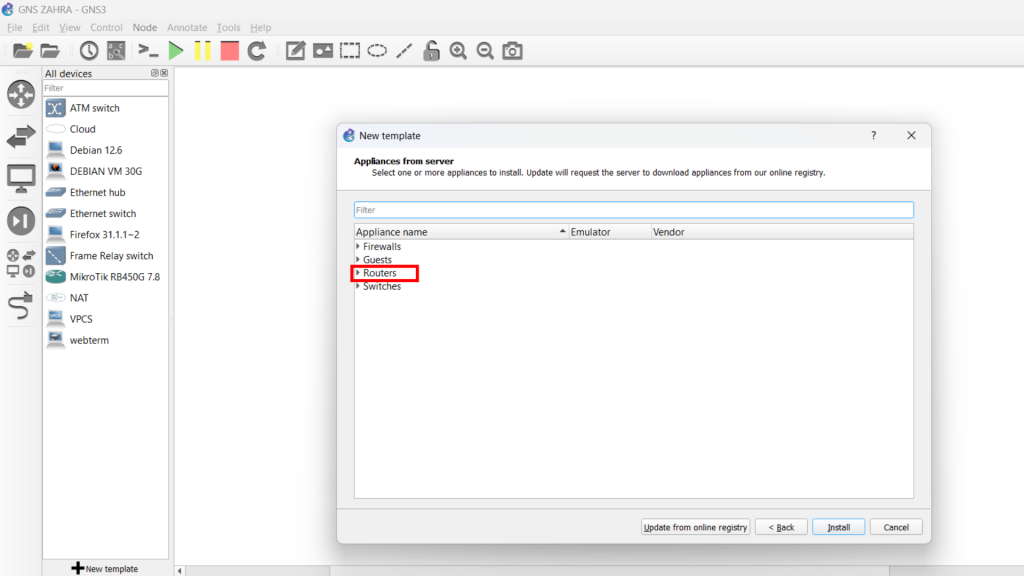Viewport: 1024px width, 576px height.
Task: Click the Install button
Action: (838, 527)
